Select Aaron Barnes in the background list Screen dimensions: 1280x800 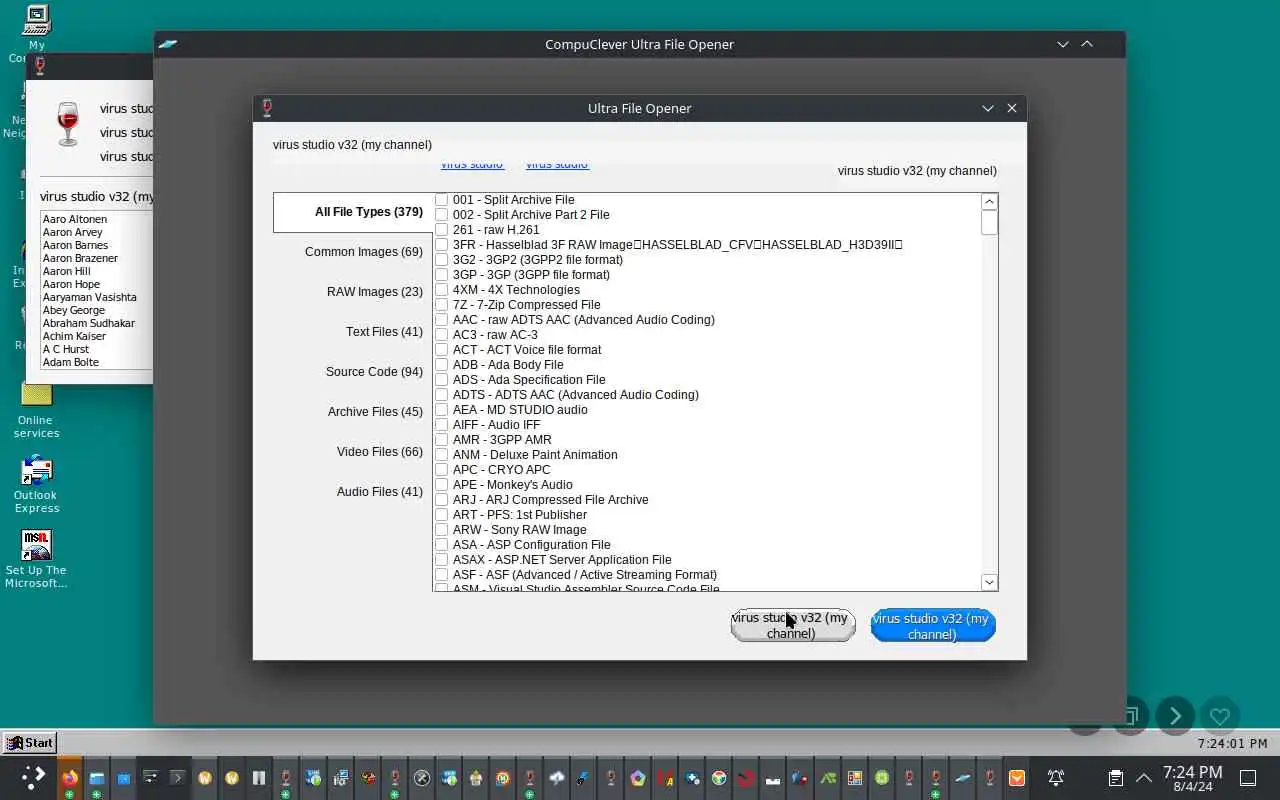[75, 245]
